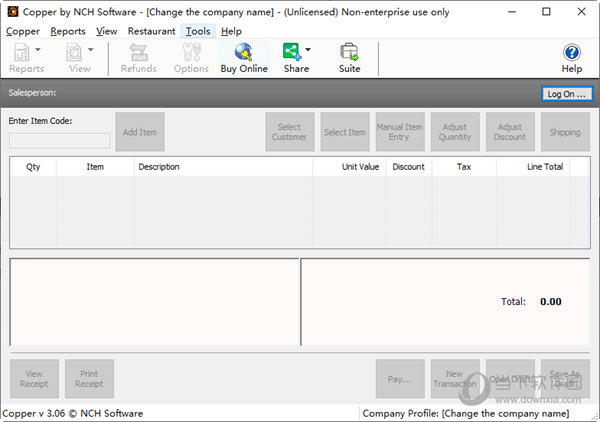Click the Total value 0.00

coord(551,301)
